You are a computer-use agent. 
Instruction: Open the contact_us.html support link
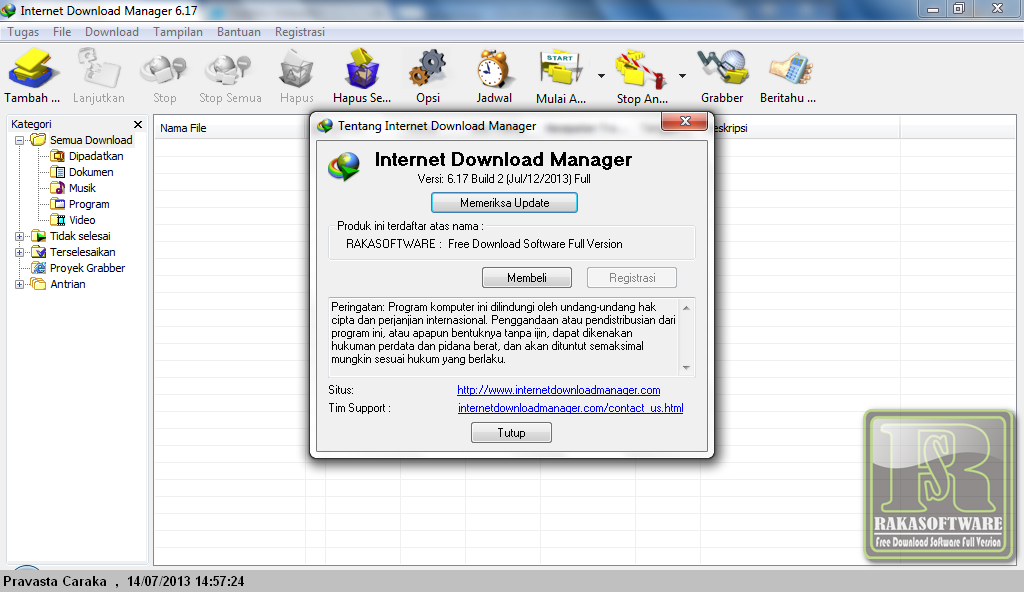pos(571,408)
